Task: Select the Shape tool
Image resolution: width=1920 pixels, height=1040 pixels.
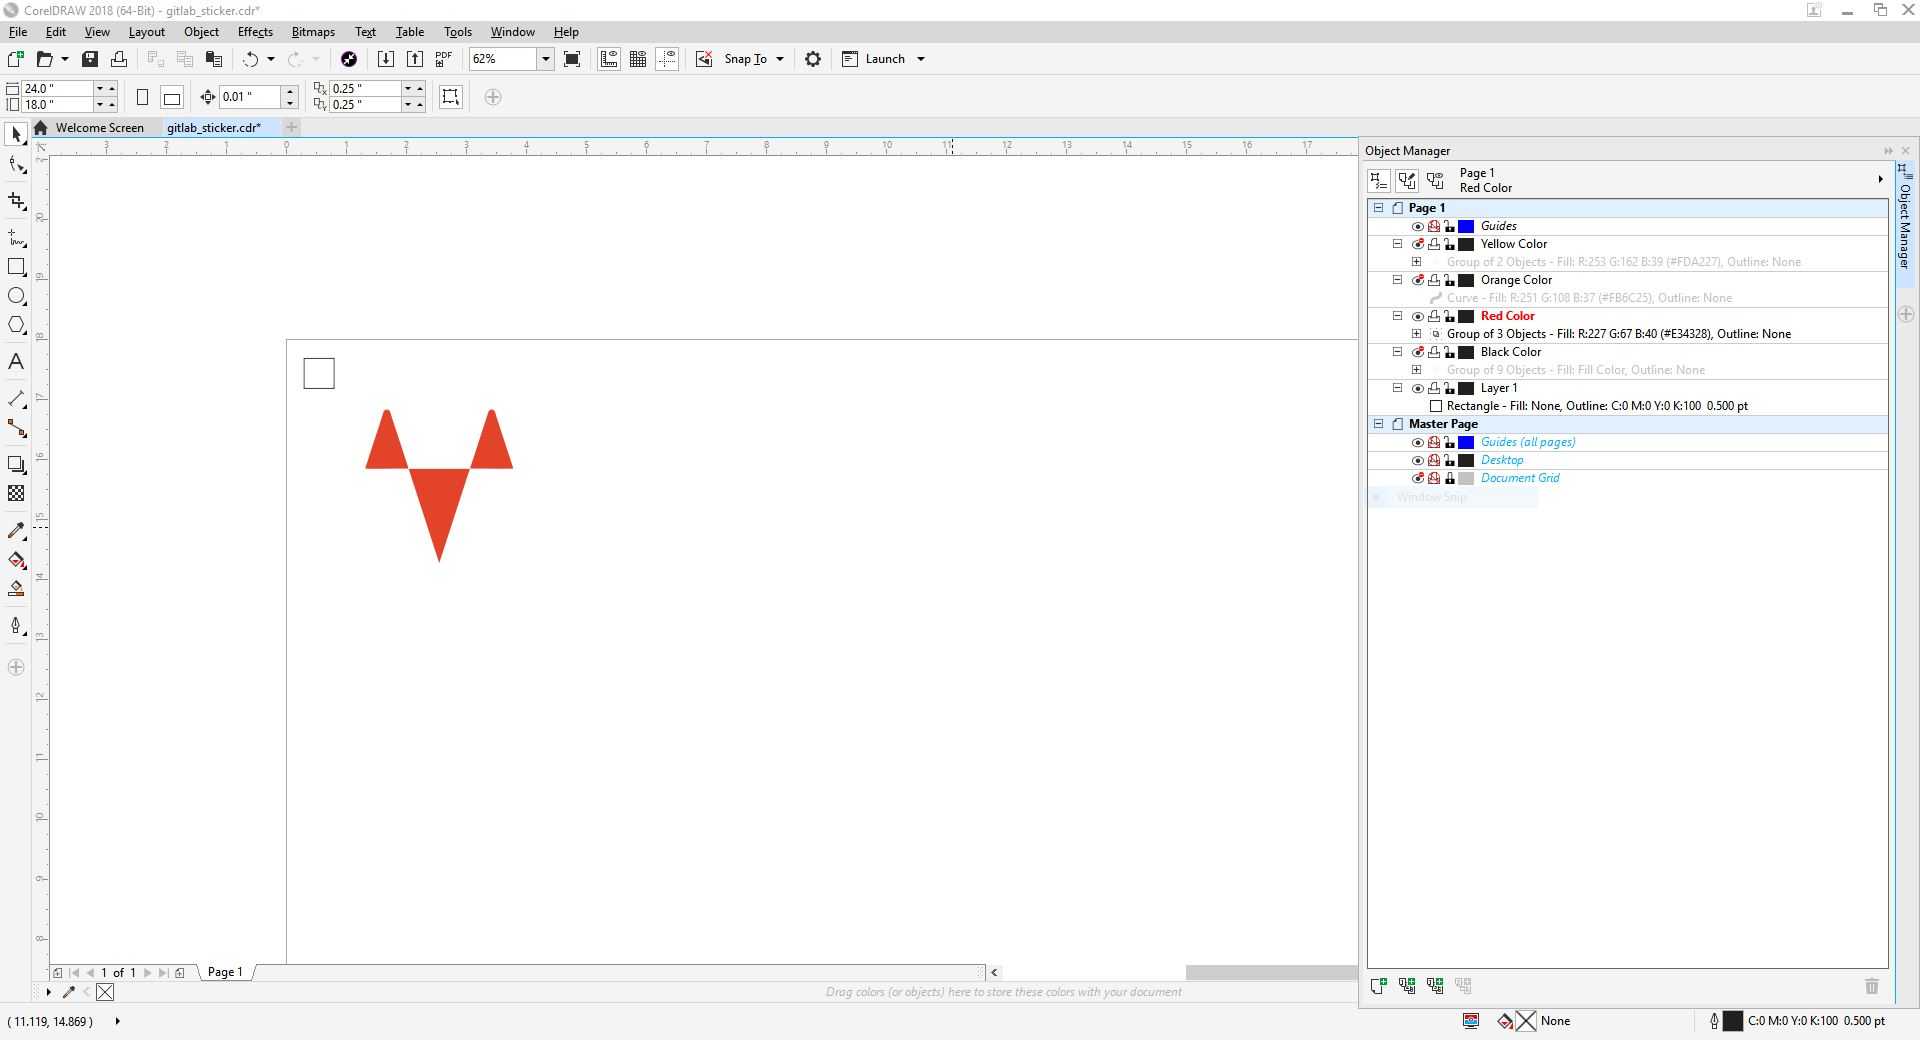Action: tap(16, 165)
